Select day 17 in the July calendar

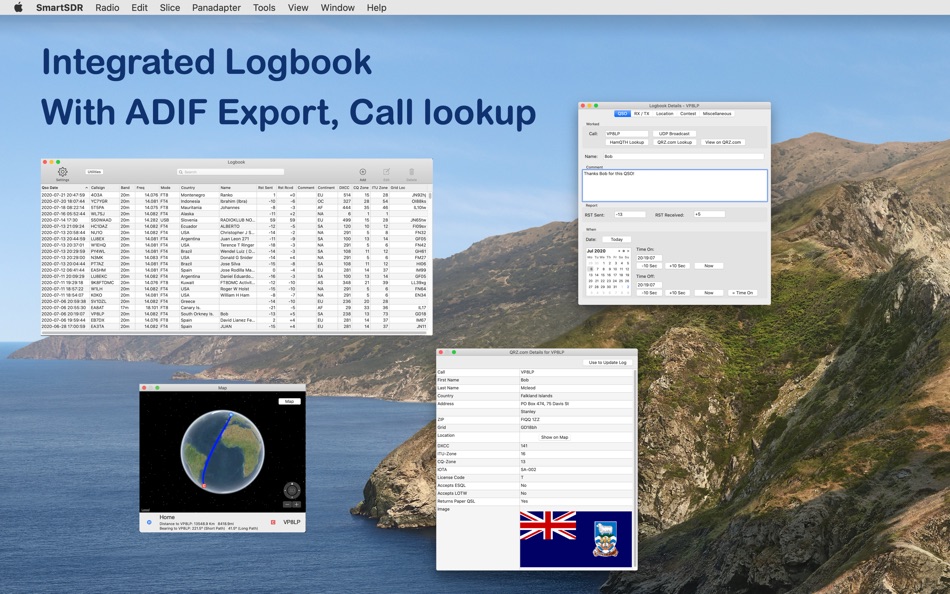[615, 275]
